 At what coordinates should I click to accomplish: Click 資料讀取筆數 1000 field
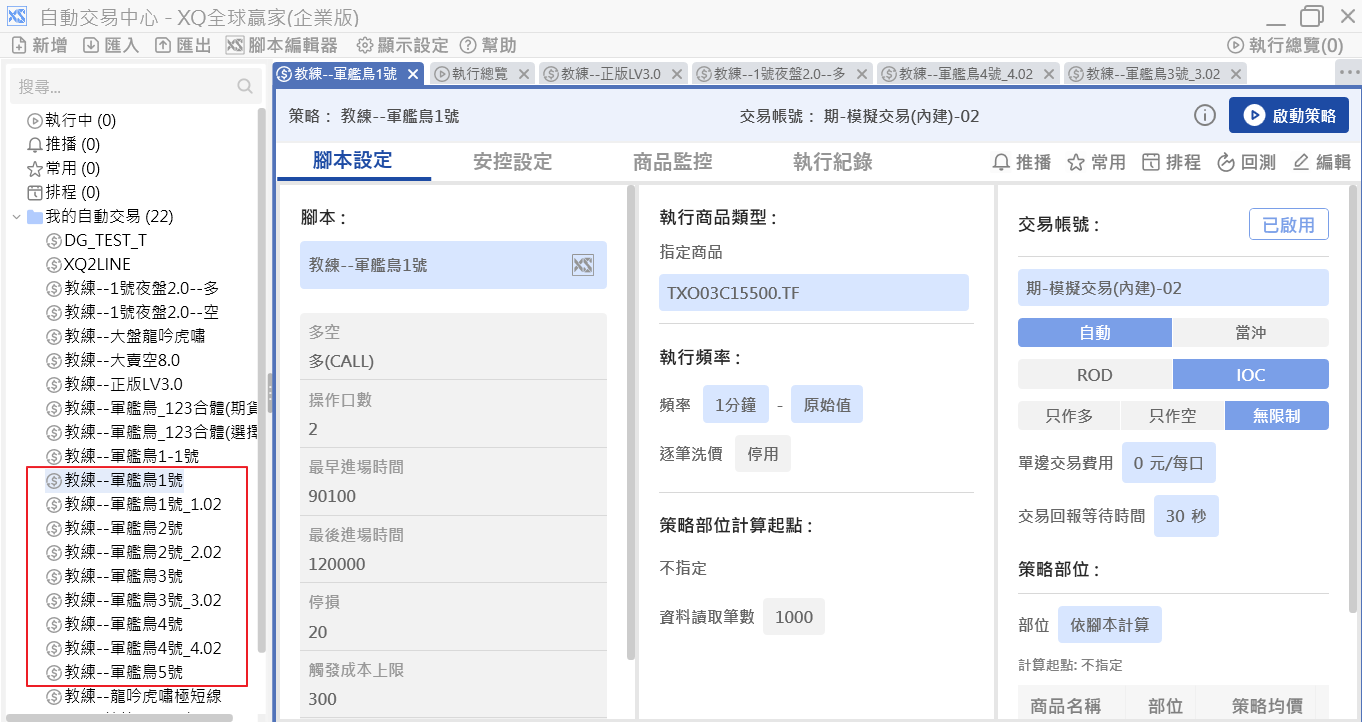[x=794, y=617]
